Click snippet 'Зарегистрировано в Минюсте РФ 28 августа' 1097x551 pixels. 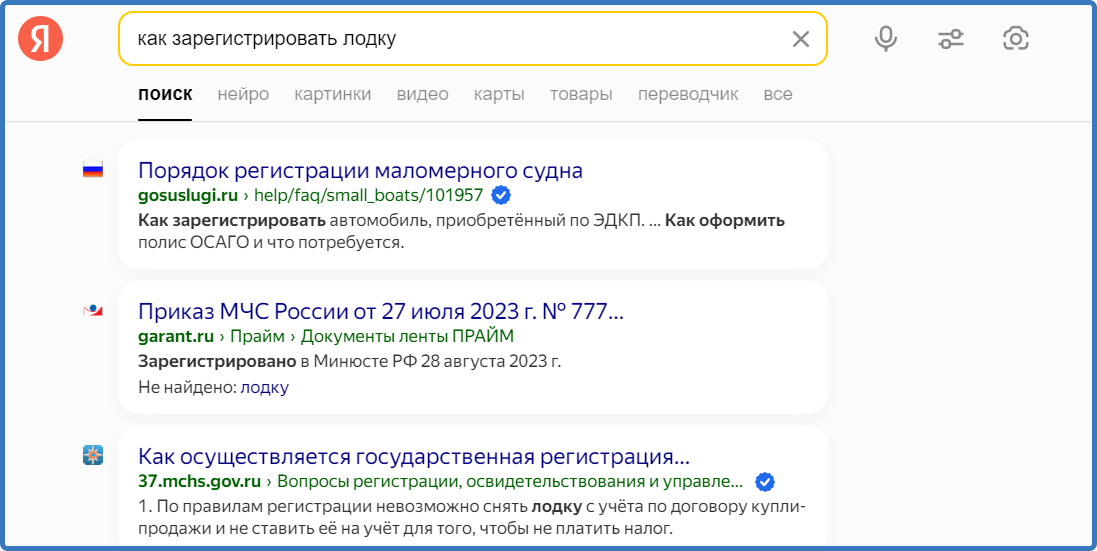tap(350, 362)
